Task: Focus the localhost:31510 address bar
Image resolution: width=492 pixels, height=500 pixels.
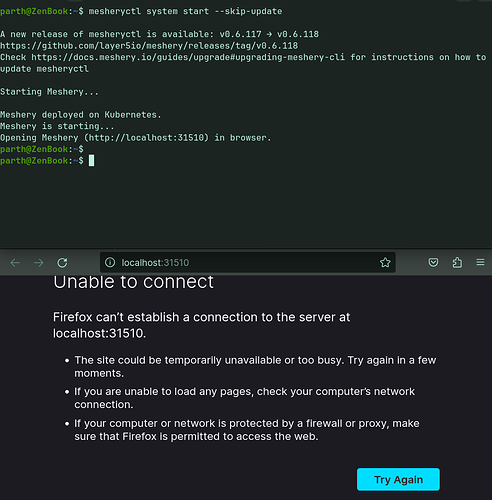Action: pyautogui.click(x=248, y=263)
